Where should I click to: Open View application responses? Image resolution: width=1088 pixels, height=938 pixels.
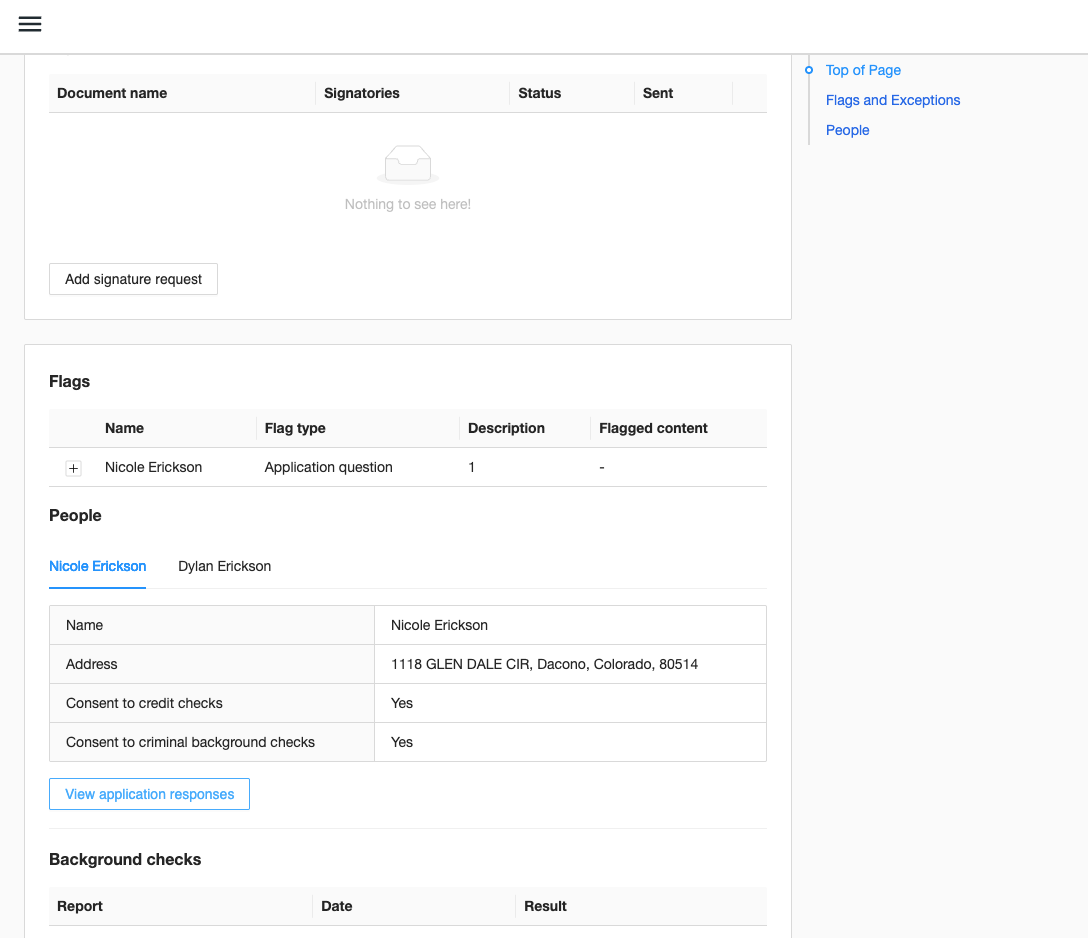point(149,794)
